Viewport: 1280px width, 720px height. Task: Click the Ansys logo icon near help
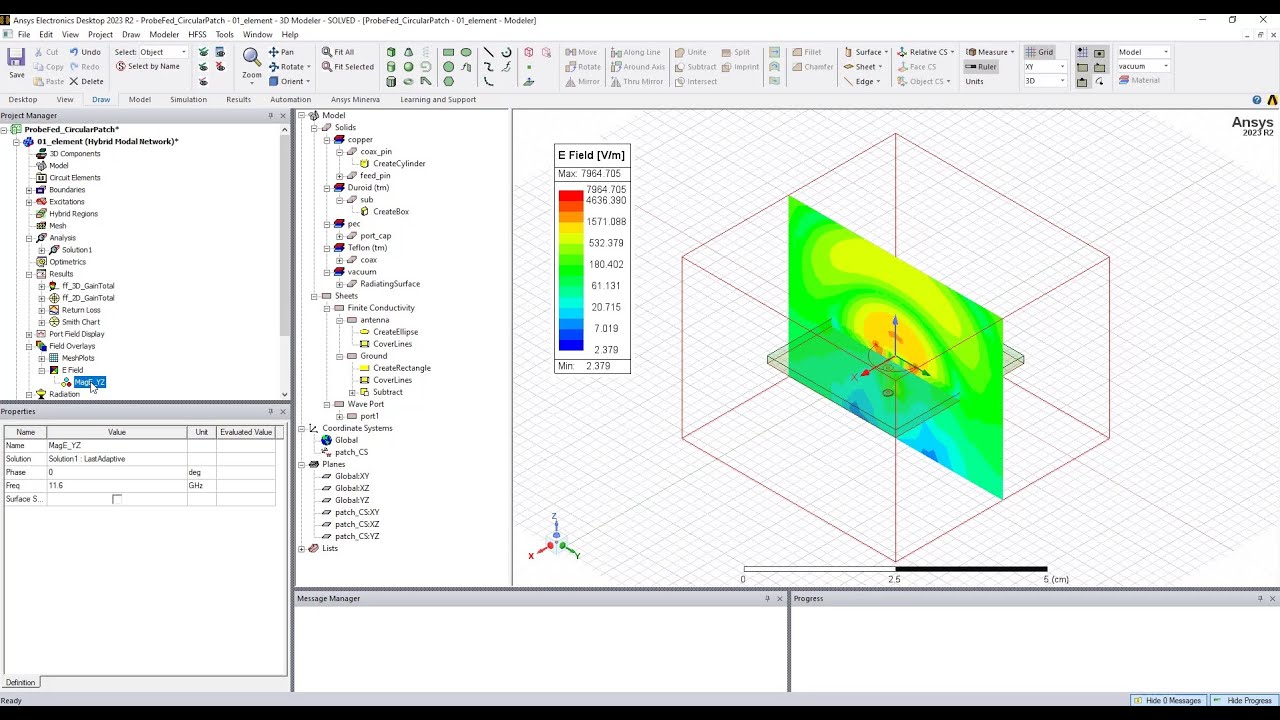click(1272, 100)
